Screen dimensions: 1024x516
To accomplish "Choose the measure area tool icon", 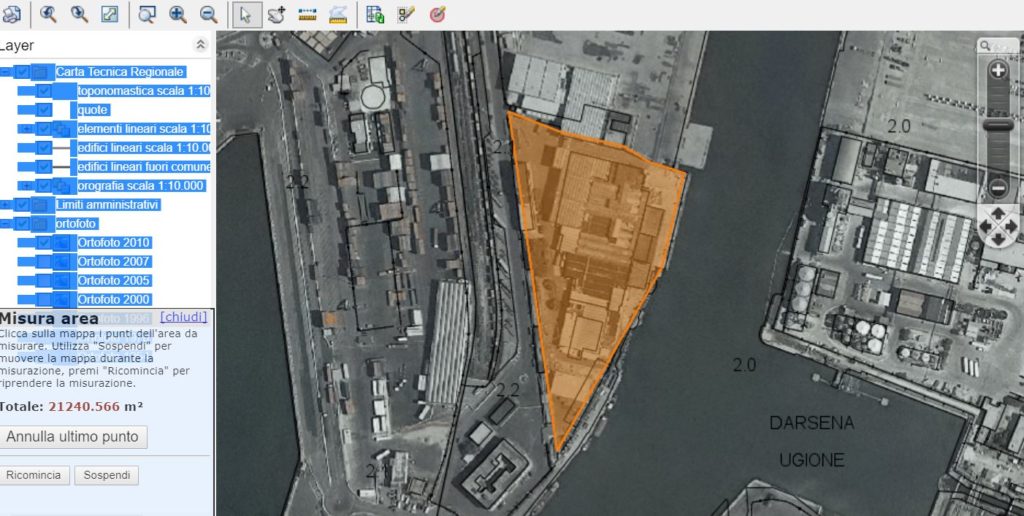I will coord(338,14).
